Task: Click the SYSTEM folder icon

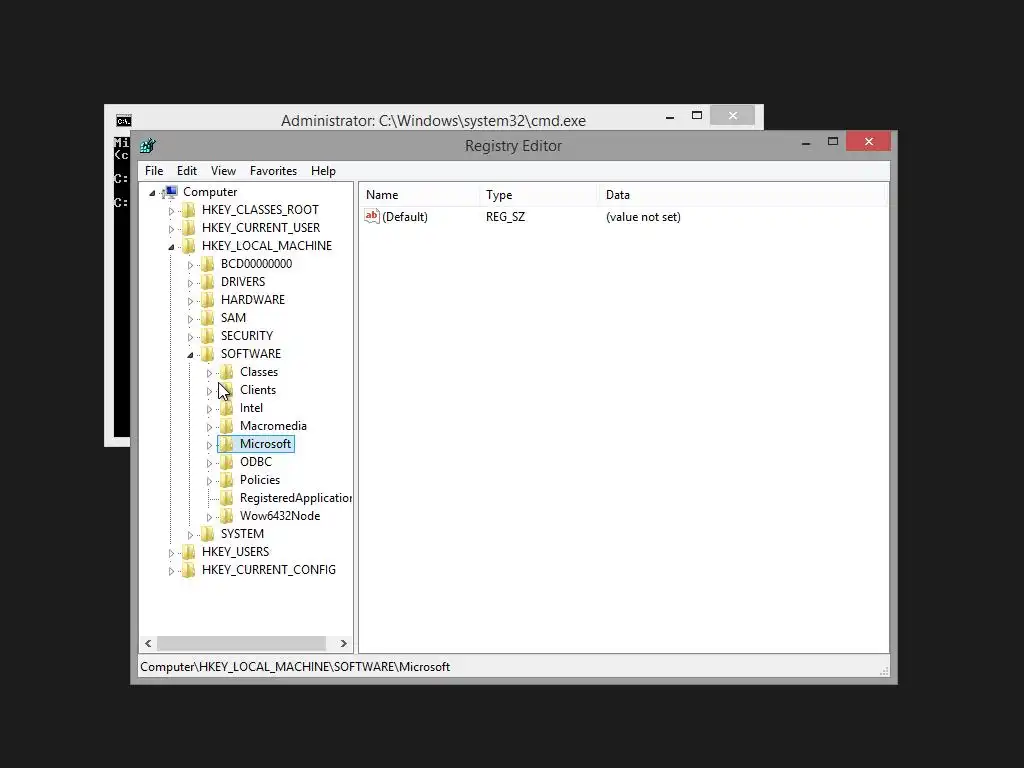Action: pos(208,534)
